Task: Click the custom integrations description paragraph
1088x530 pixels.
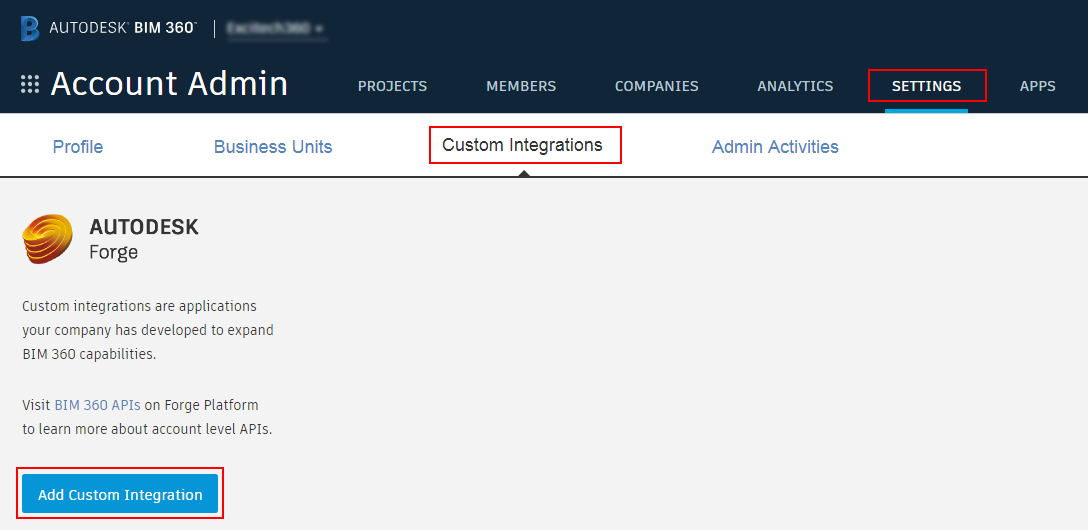Action: (147, 330)
